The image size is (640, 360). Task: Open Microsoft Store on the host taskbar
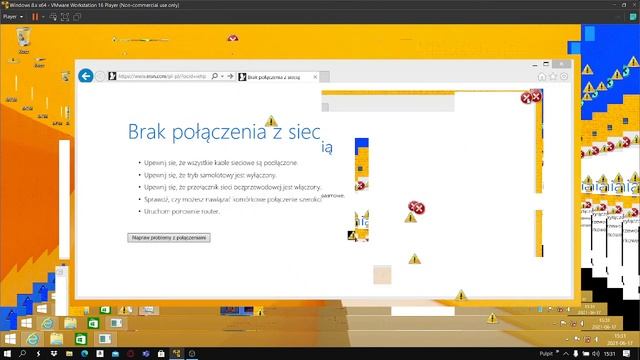click(x=161, y=354)
